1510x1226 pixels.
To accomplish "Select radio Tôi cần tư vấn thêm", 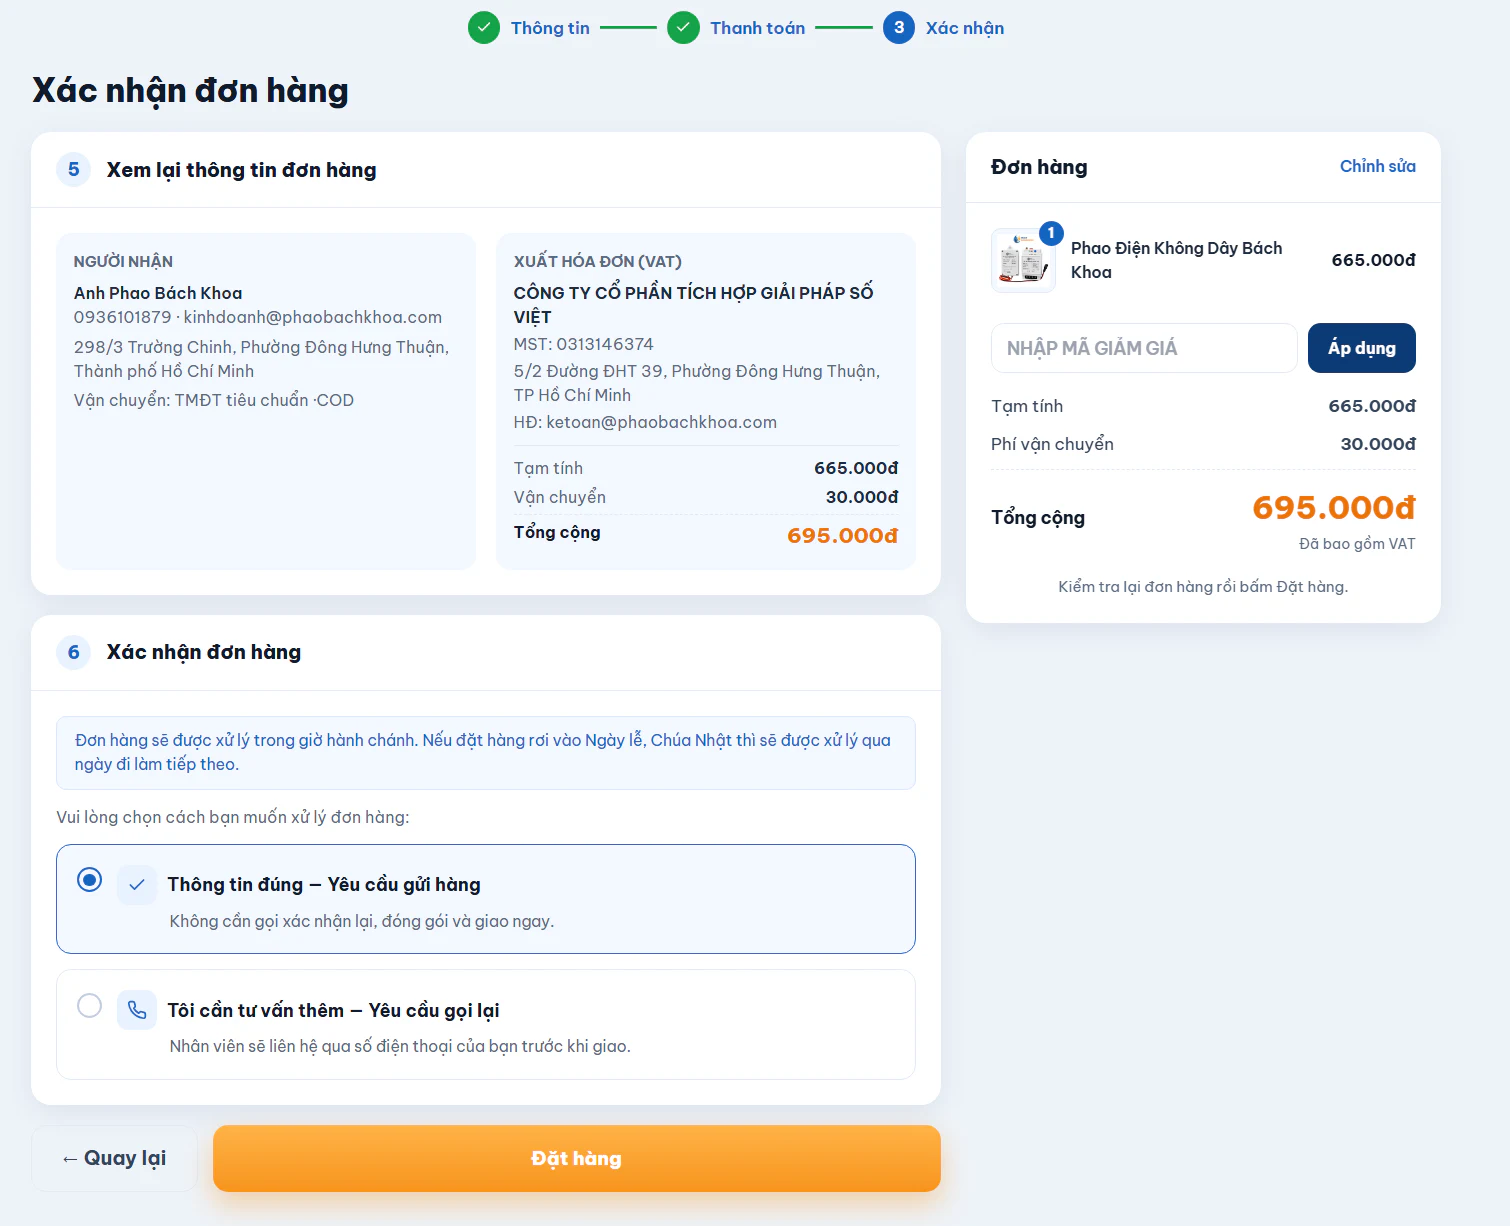I will 89,1005.
